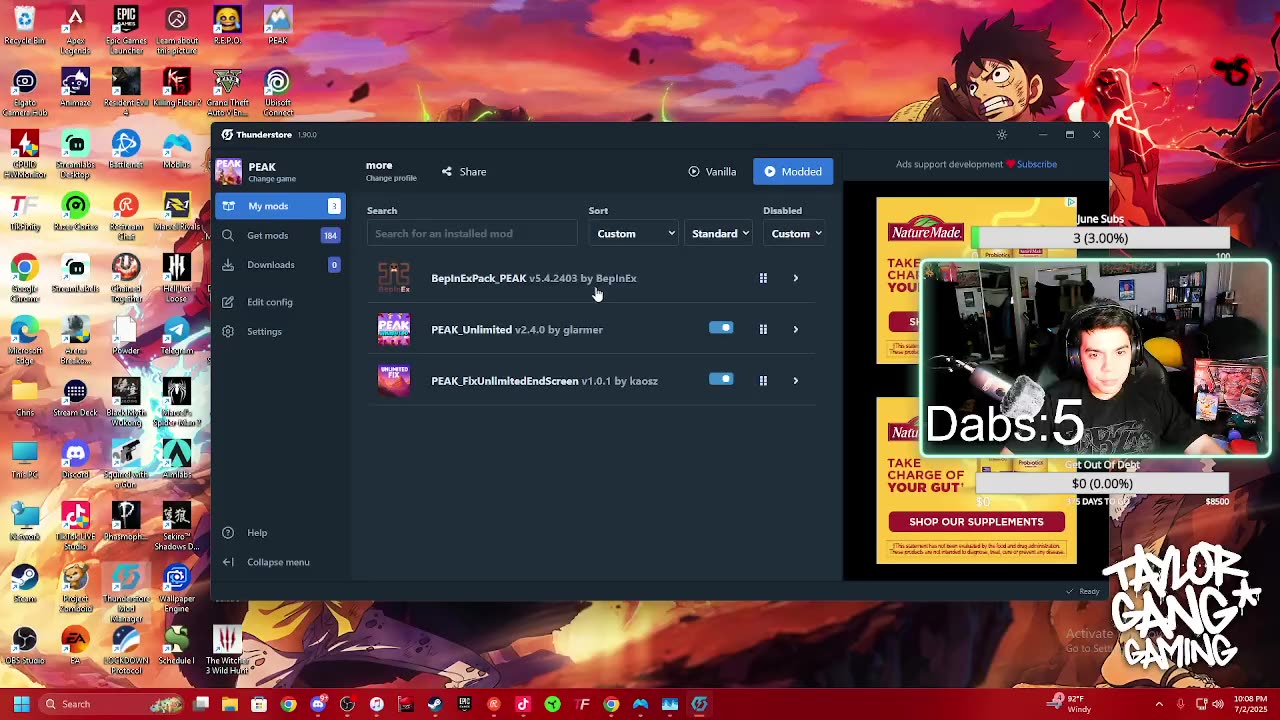The width and height of the screenshot is (1280, 720).
Task: Grab the drag handle for BepInExPack_PEAK
Action: click(763, 278)
